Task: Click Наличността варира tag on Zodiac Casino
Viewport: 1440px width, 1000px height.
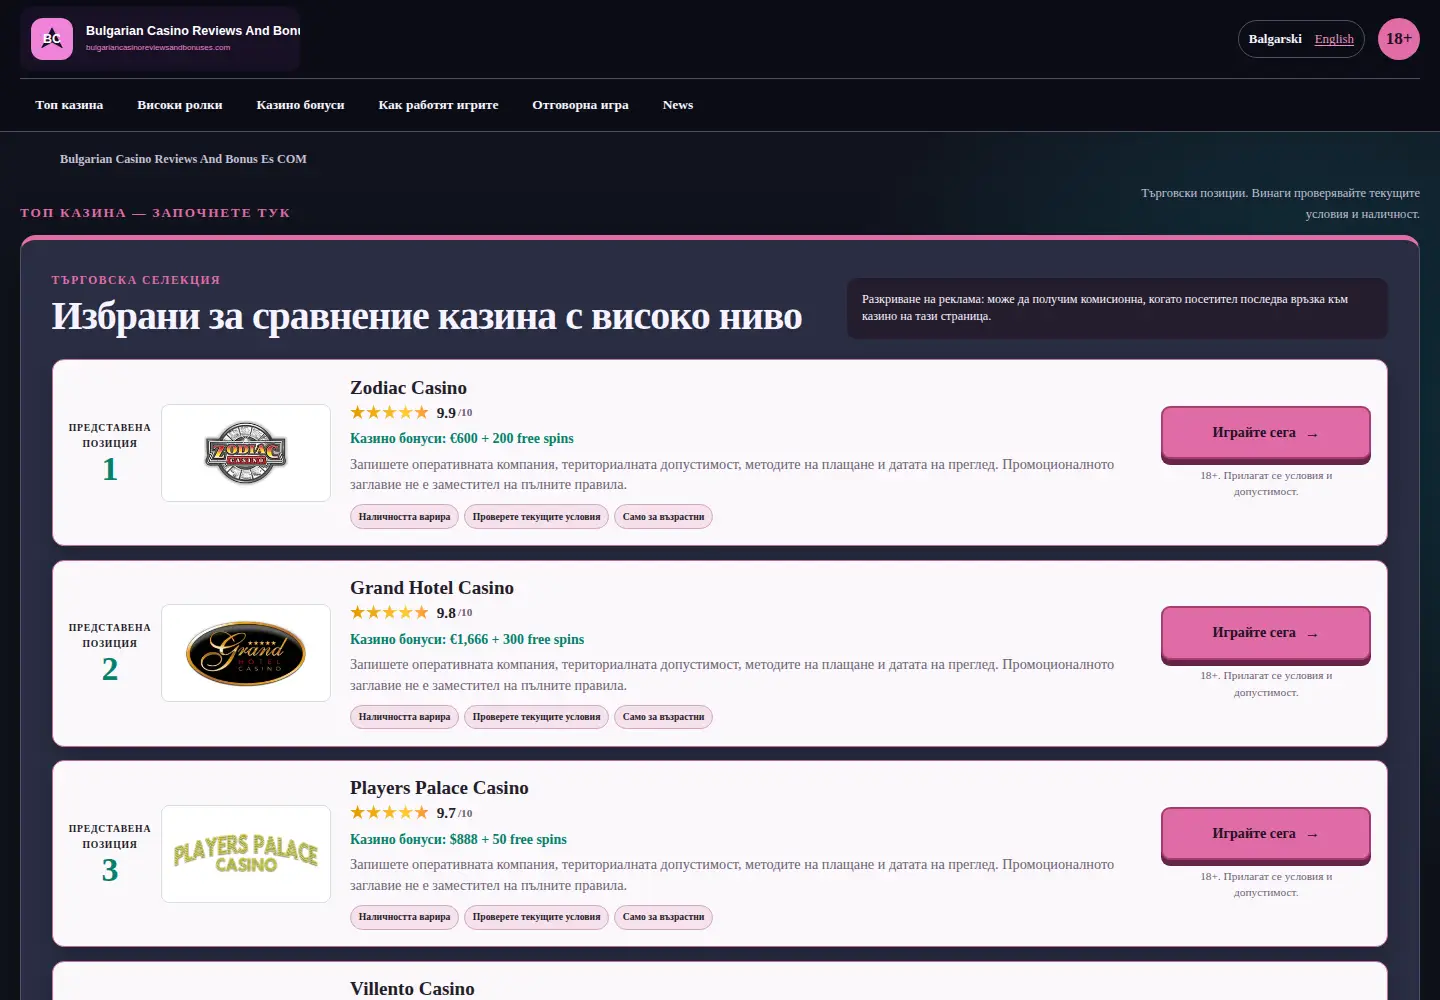Action: pyautogui.click(x=404, y=517)
